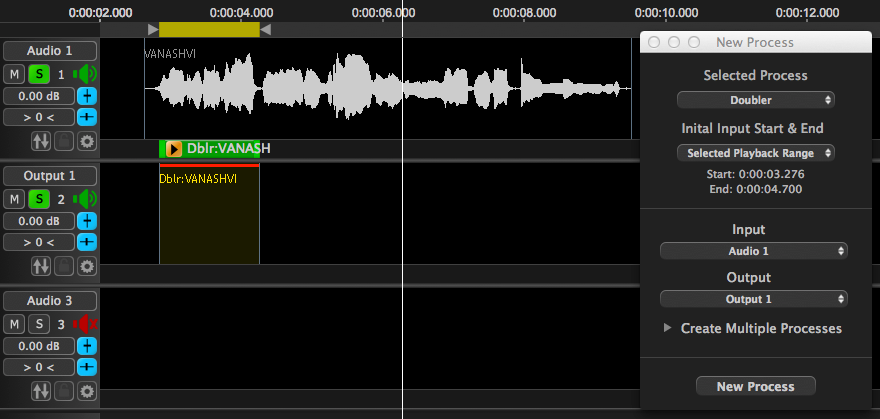The width and height of the screenshot is (880, 419).
Task: Click the up-down arrows icon on Audio 3
Action: pos(41,391)
